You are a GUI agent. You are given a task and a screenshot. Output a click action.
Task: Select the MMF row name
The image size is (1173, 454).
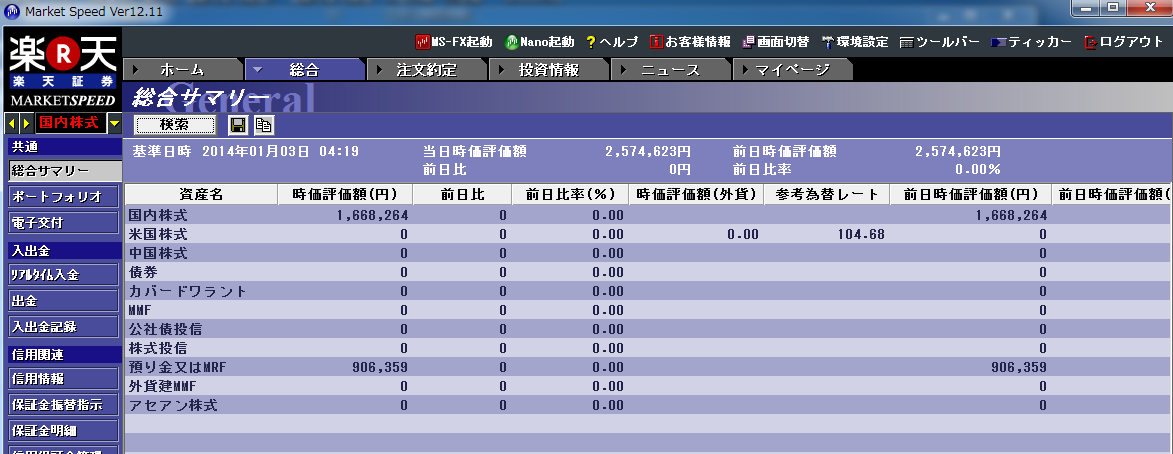pyautogui.click(x=140, y=310)
